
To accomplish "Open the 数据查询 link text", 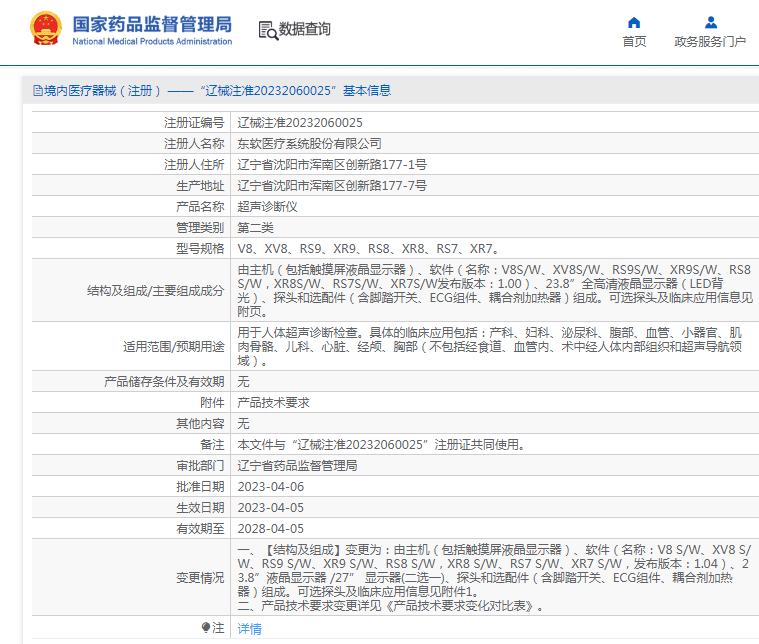I will [305, 30].
